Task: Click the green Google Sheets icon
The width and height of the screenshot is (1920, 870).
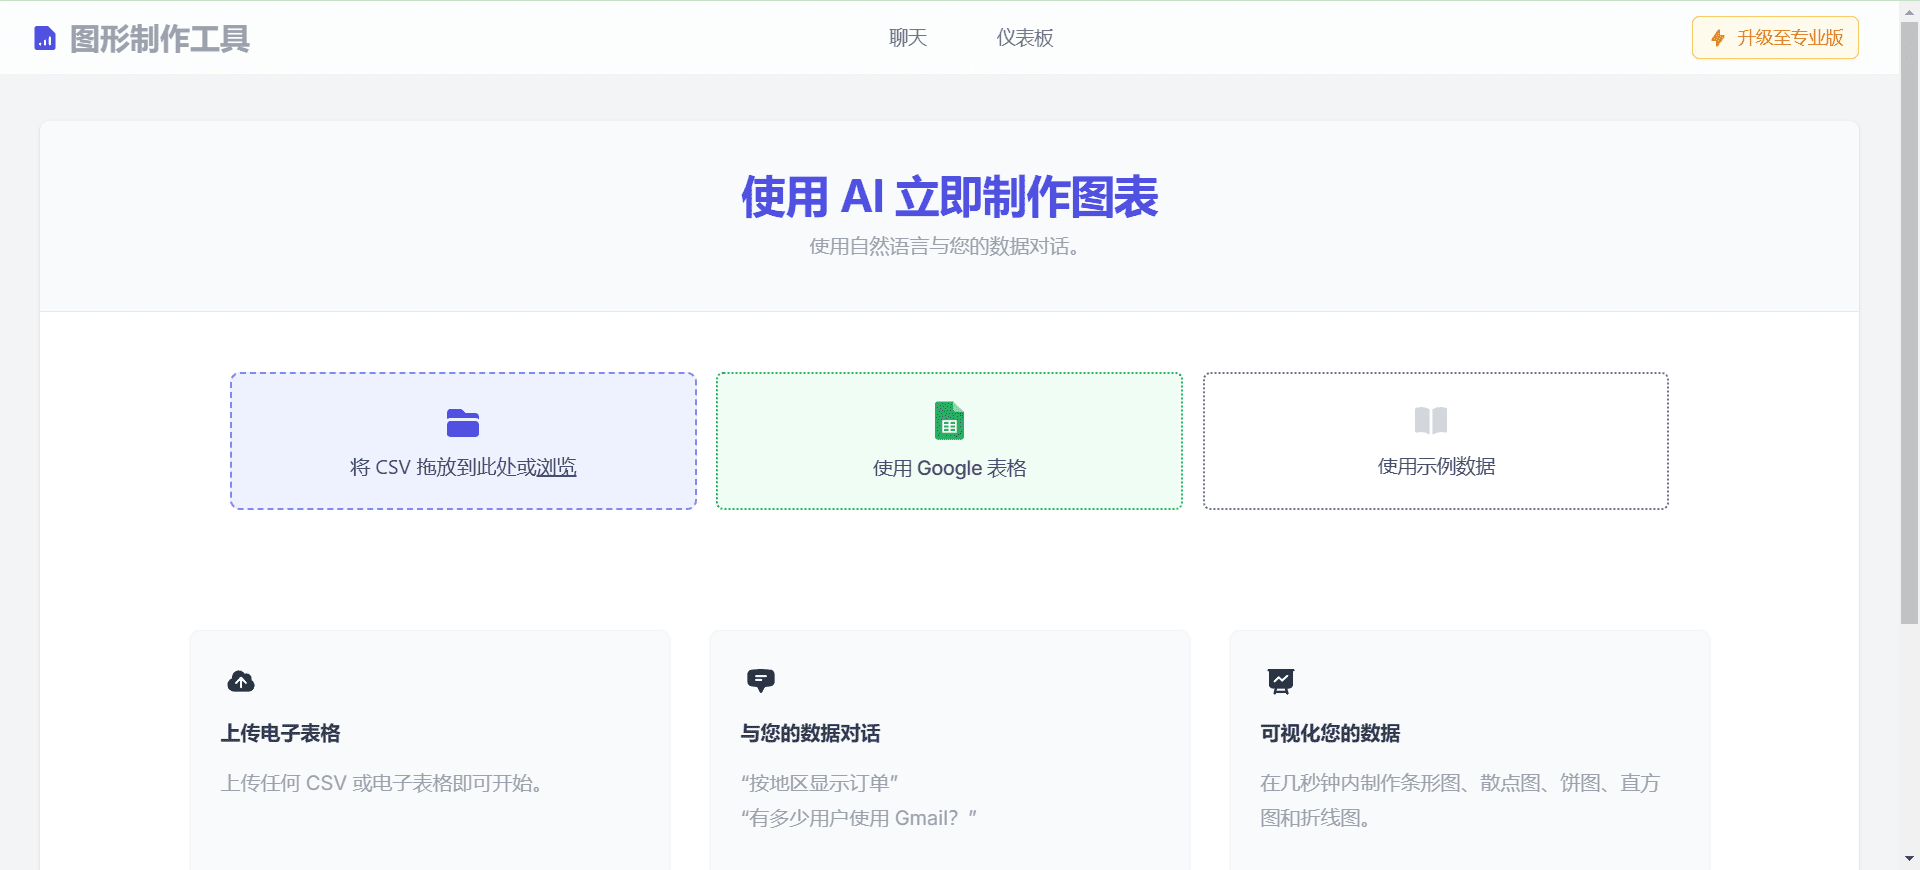Action: coord(949,421)
